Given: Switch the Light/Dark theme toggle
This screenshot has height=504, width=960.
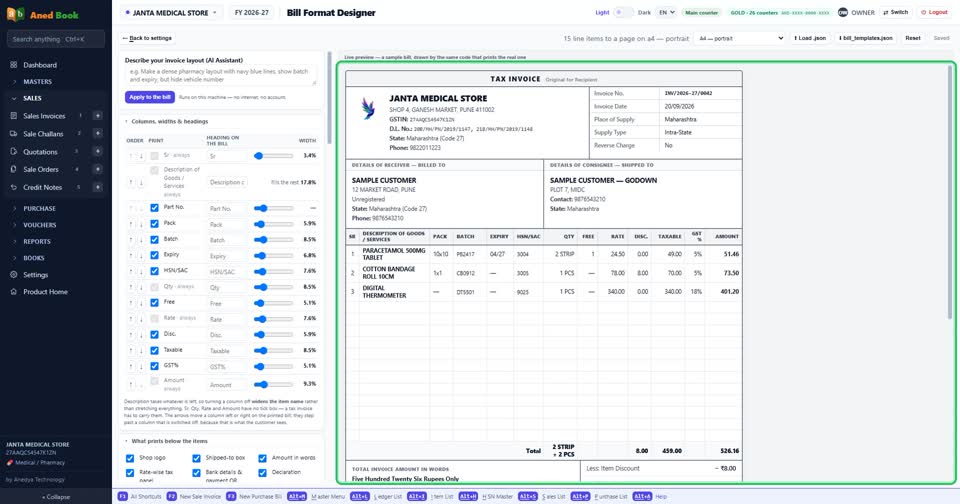Looking at the screenshot, I should pyautogui.click(x=623, y=12).
